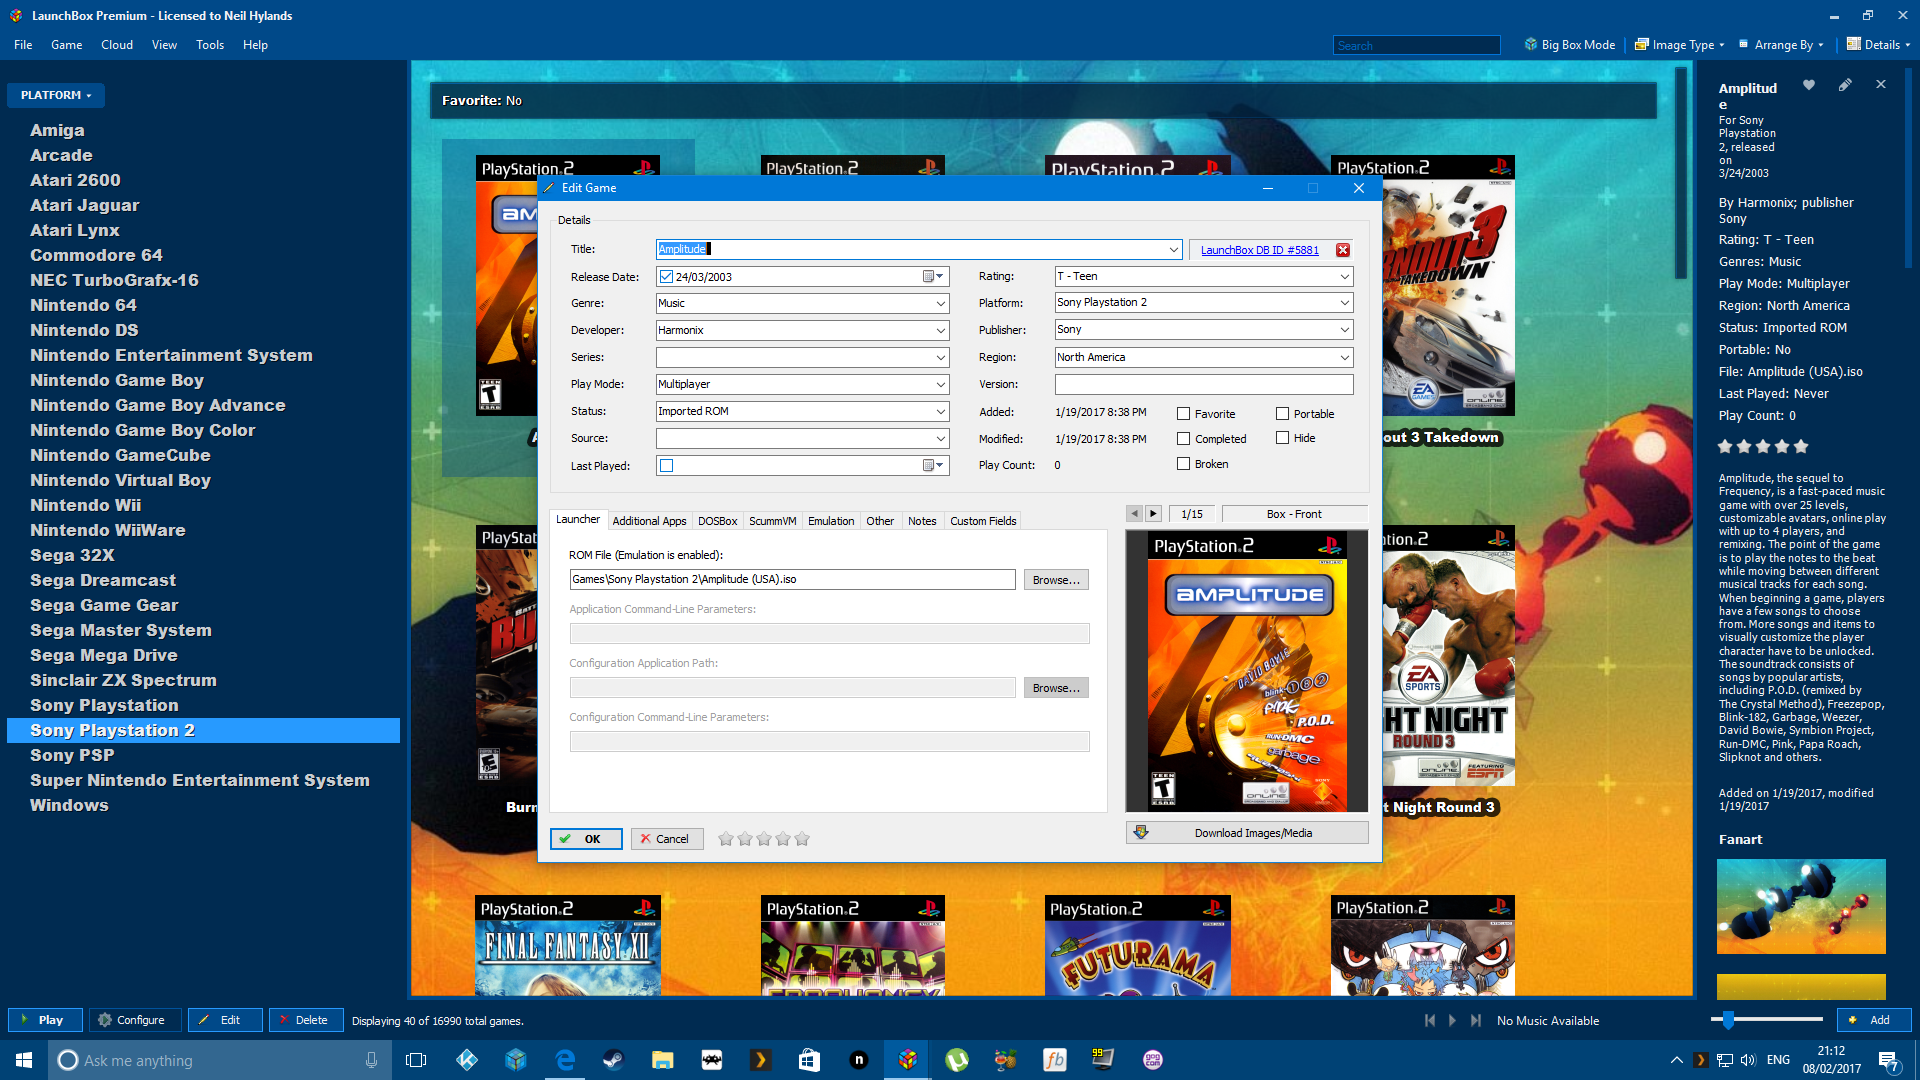1920x1080 pixels.
Task: Check the Hide checkbox
Action: point(1282,438)
